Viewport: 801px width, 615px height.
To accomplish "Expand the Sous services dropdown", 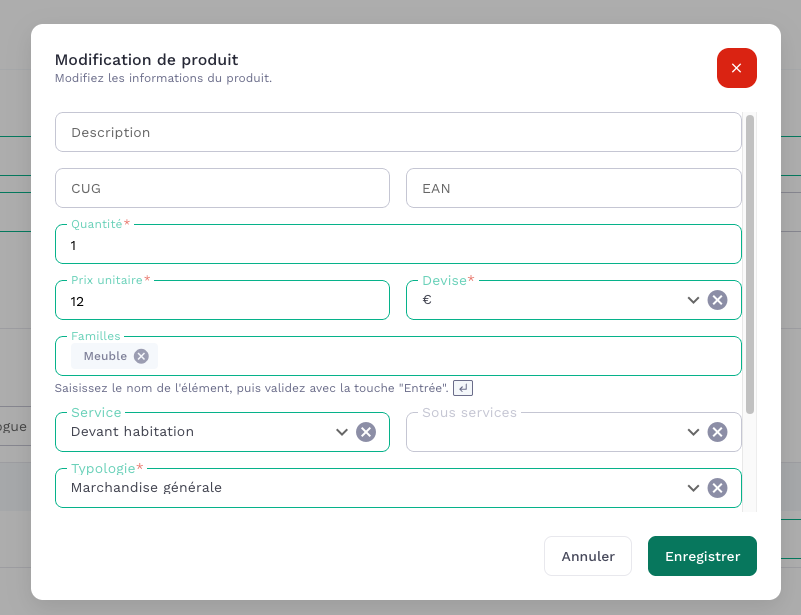I will click(x=693, y=432).
